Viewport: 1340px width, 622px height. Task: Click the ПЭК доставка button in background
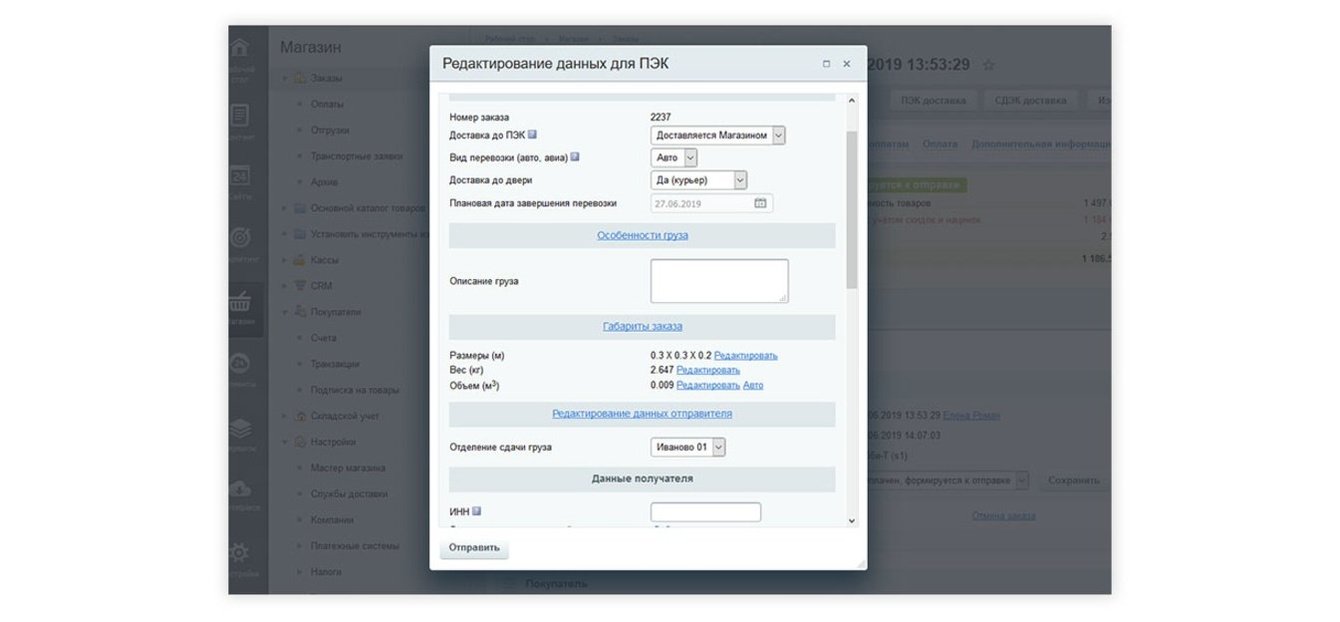click(x=932, y=100)
